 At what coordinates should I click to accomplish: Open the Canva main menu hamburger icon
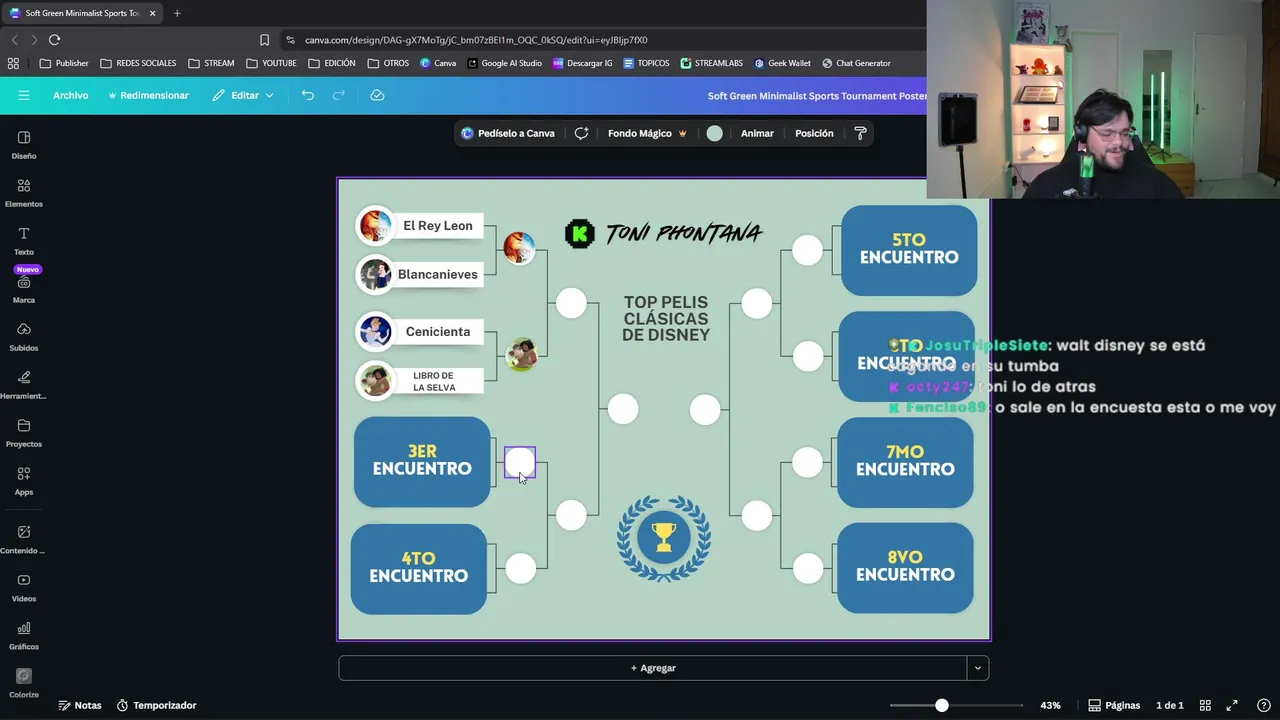(24, 95)
